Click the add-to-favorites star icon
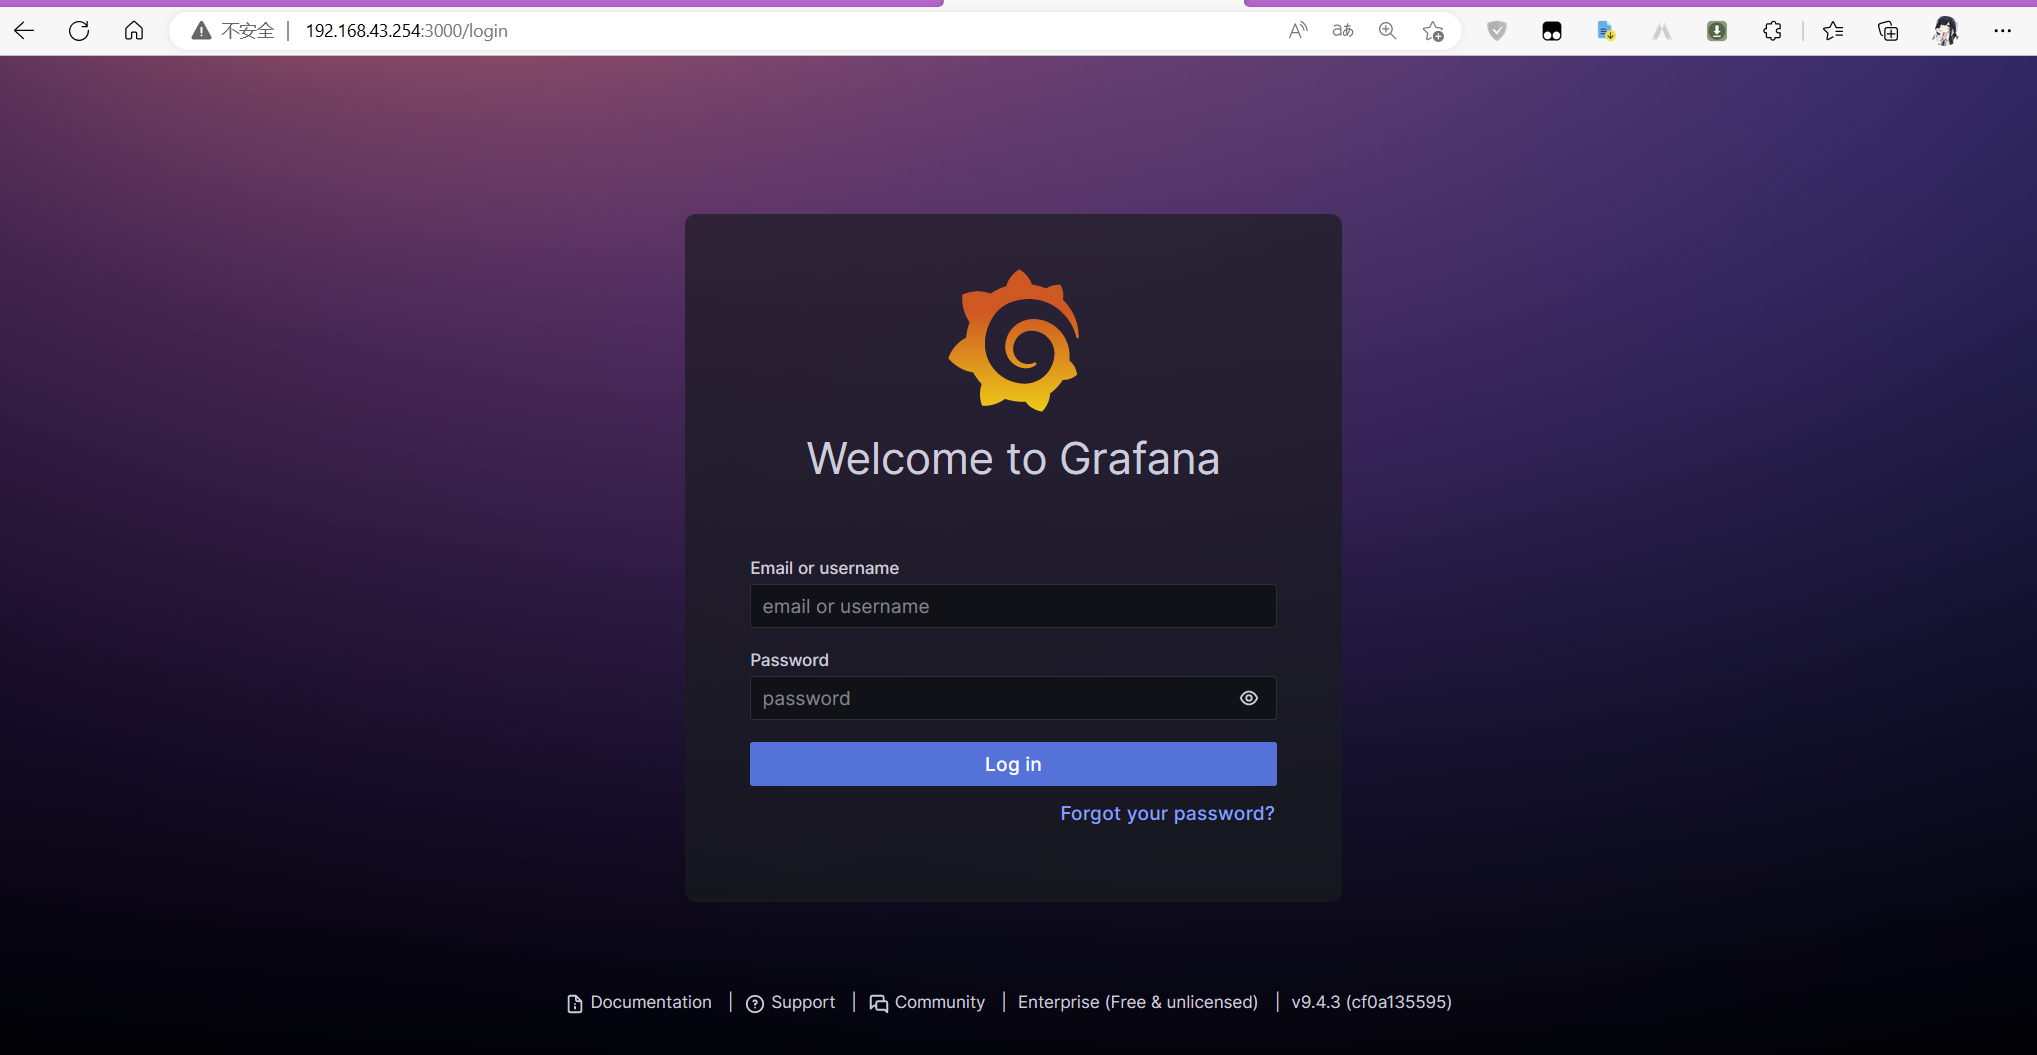The width and height of the screenshot is (2037, 1055). tap(1433, 30)
